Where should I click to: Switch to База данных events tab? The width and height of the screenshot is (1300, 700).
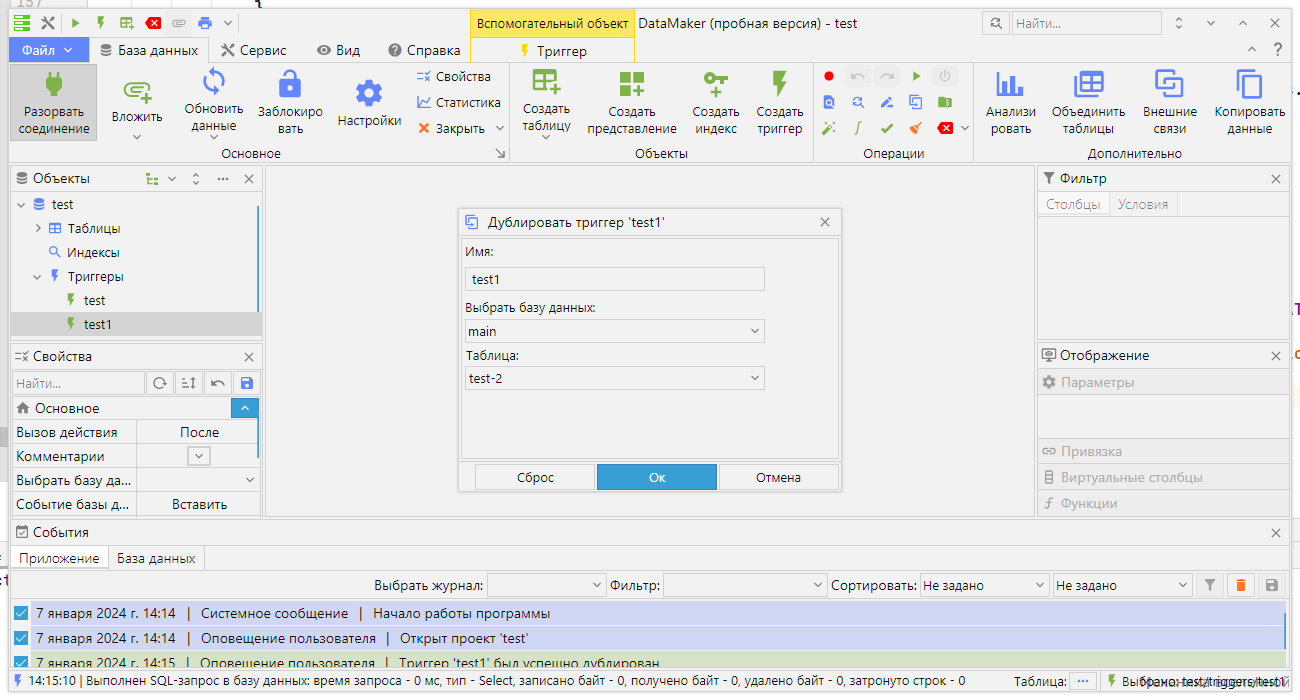[x=156, y=558]
